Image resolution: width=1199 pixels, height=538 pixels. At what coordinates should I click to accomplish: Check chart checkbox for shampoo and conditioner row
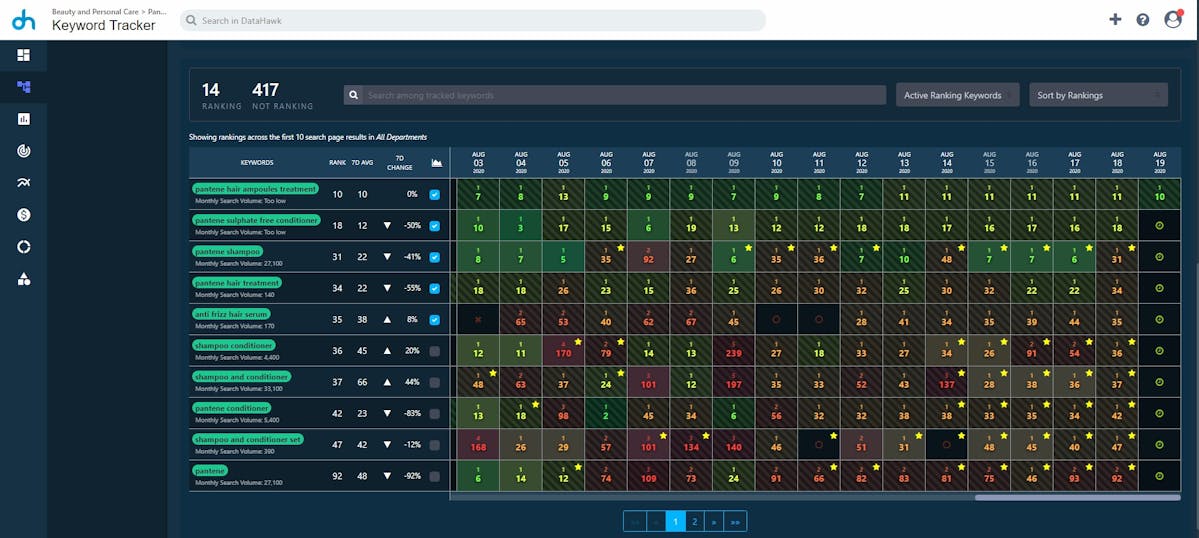pos(434,382)
